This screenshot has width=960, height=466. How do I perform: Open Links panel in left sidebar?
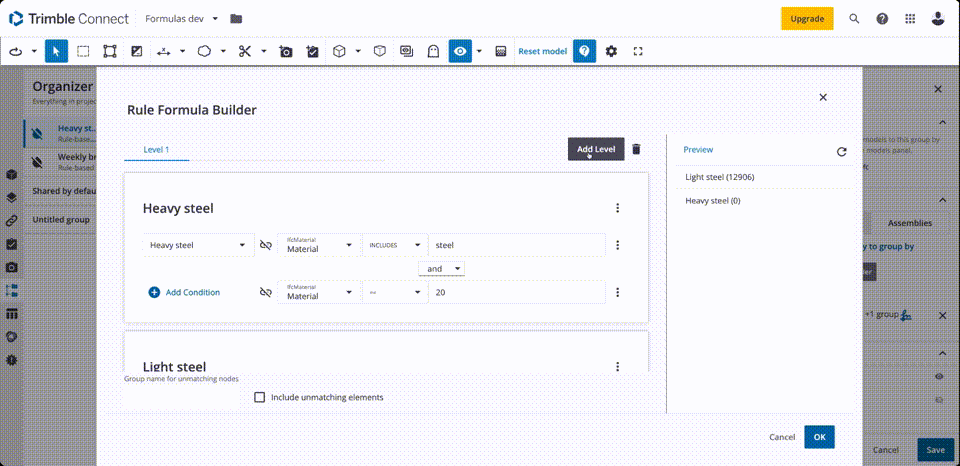12,220
